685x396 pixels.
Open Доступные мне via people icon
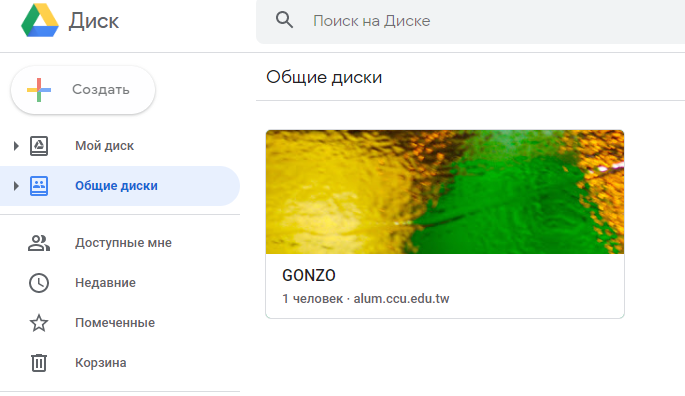39,243
